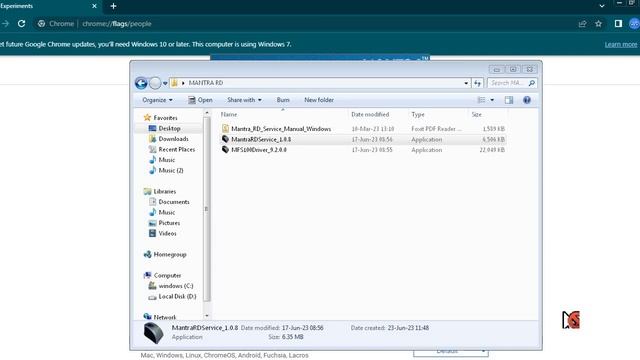Viewport: 640px width, 360px height.
Task: Close the Experiments tab
Action: 94,6
